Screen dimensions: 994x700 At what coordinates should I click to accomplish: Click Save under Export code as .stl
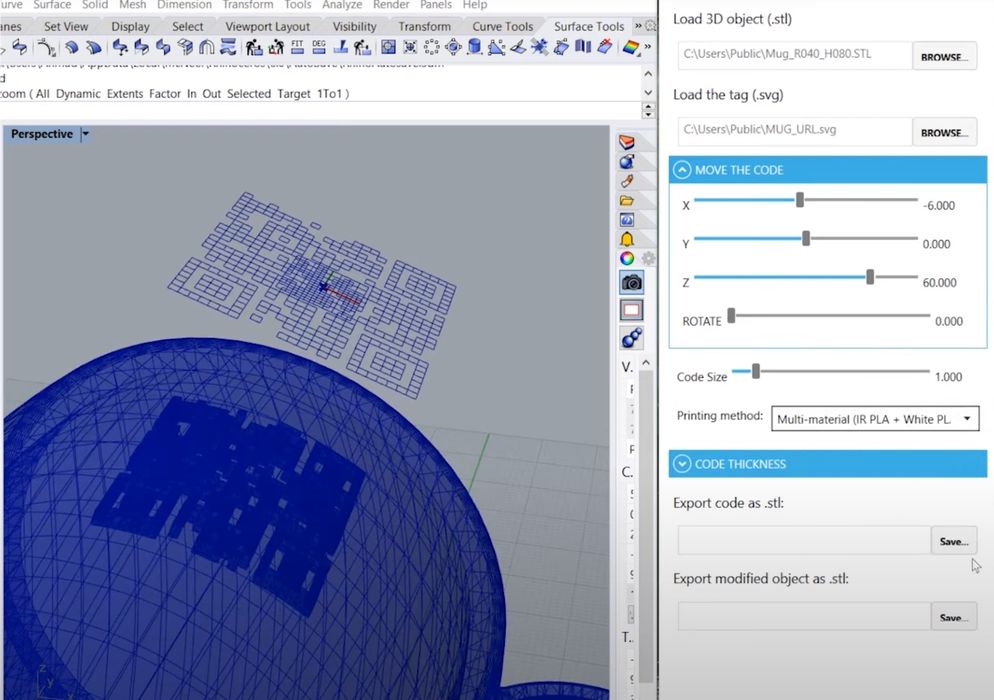click(x=953, y=541)
